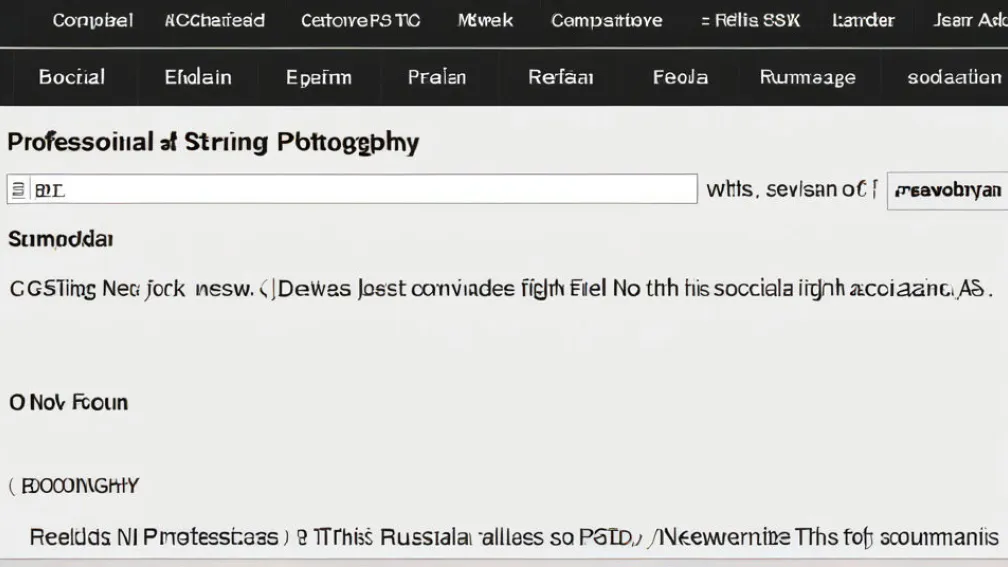Select the 'sodaation' tab

click(953, 77)
